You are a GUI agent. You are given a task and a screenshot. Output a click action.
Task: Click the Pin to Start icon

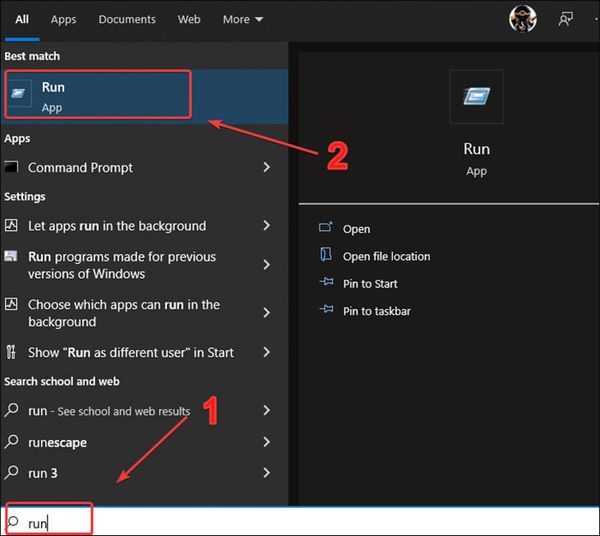326,284
